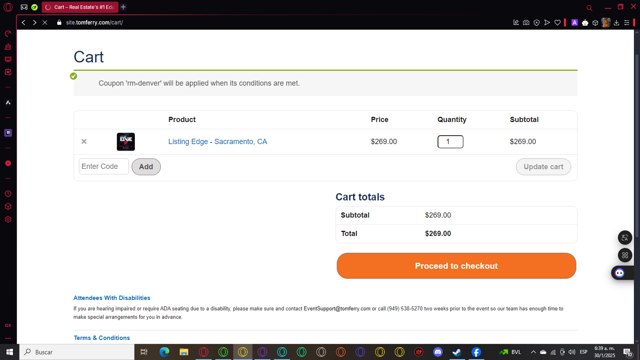Bookmark this page with heart icon
Viewport: 640px width, 360px height.
[557, 22]
